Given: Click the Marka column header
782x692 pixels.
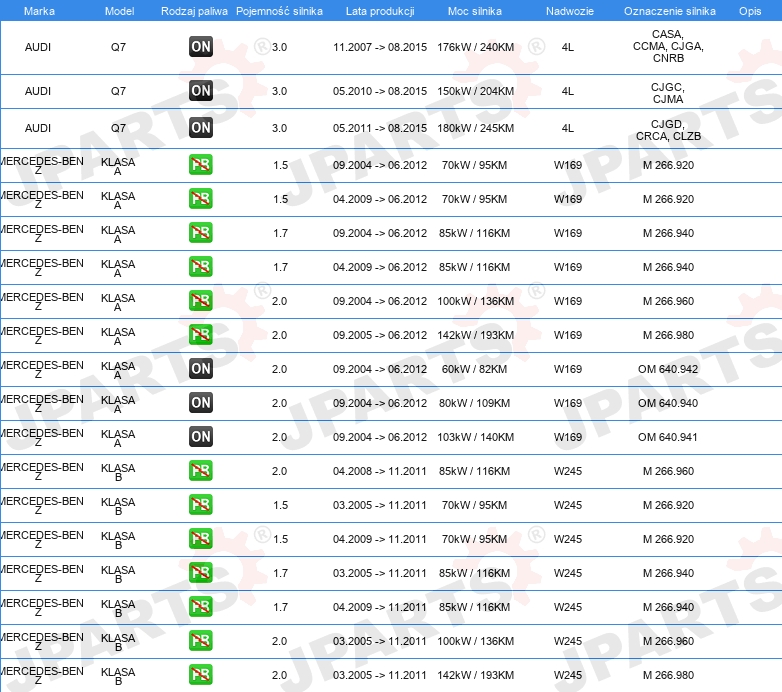Looking at the screenshot, I should (x=39, y=11).
